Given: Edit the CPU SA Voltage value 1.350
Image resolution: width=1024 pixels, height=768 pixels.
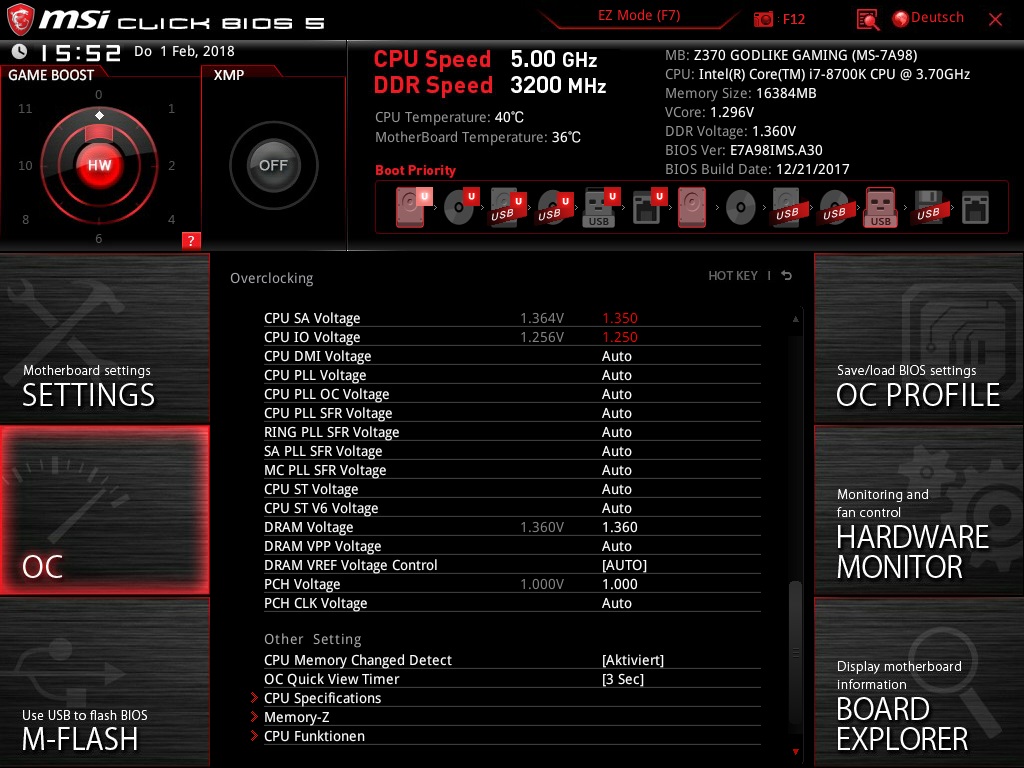Looking at the screenshot, I should click(x=619, y=318).
